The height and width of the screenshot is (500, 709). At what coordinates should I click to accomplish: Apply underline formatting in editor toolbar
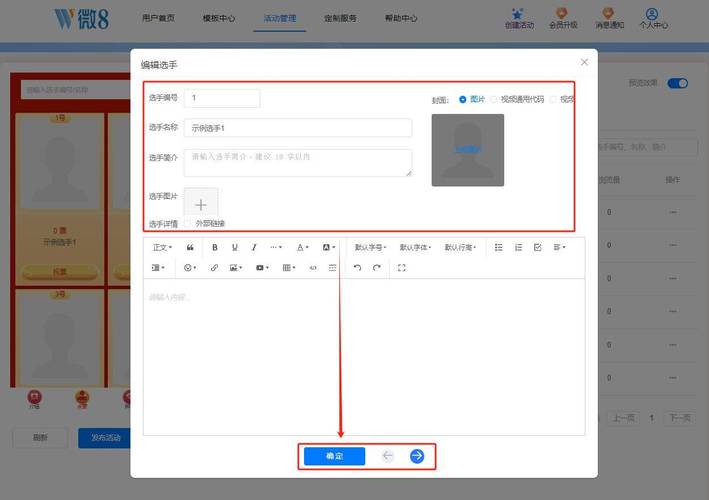click(235, 247)
